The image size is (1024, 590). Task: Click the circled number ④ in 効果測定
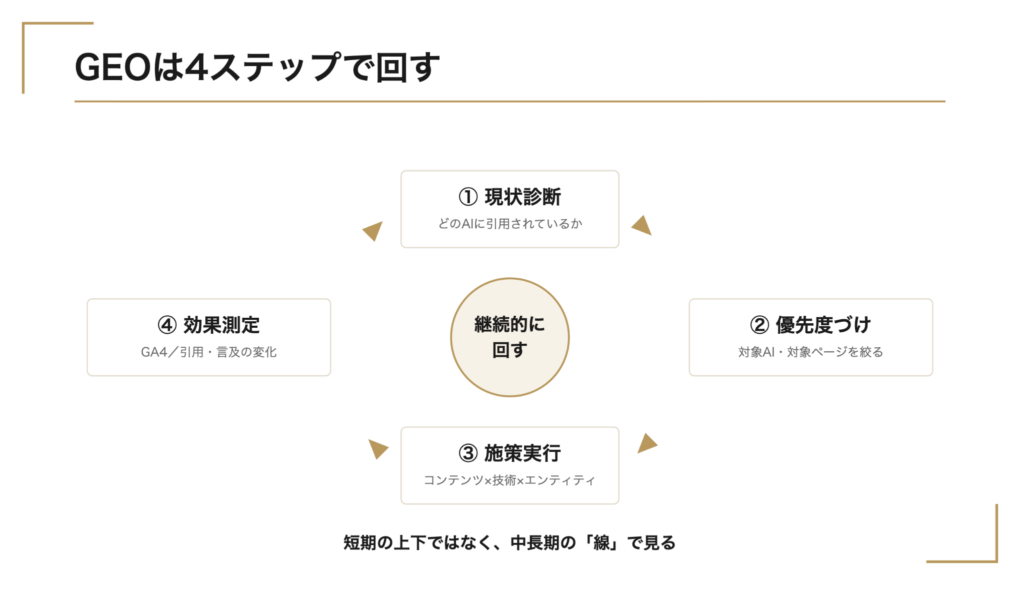[167, 325]
